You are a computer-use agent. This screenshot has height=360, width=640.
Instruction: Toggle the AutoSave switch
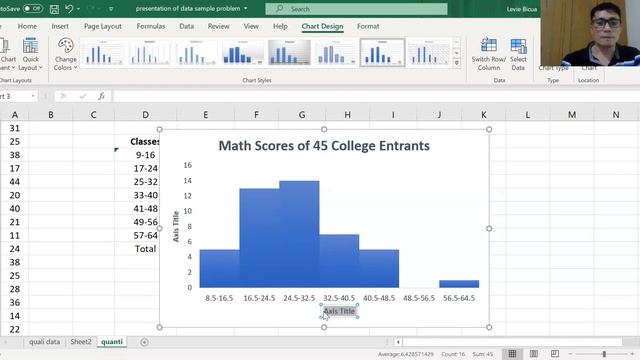tap(32, 8)
